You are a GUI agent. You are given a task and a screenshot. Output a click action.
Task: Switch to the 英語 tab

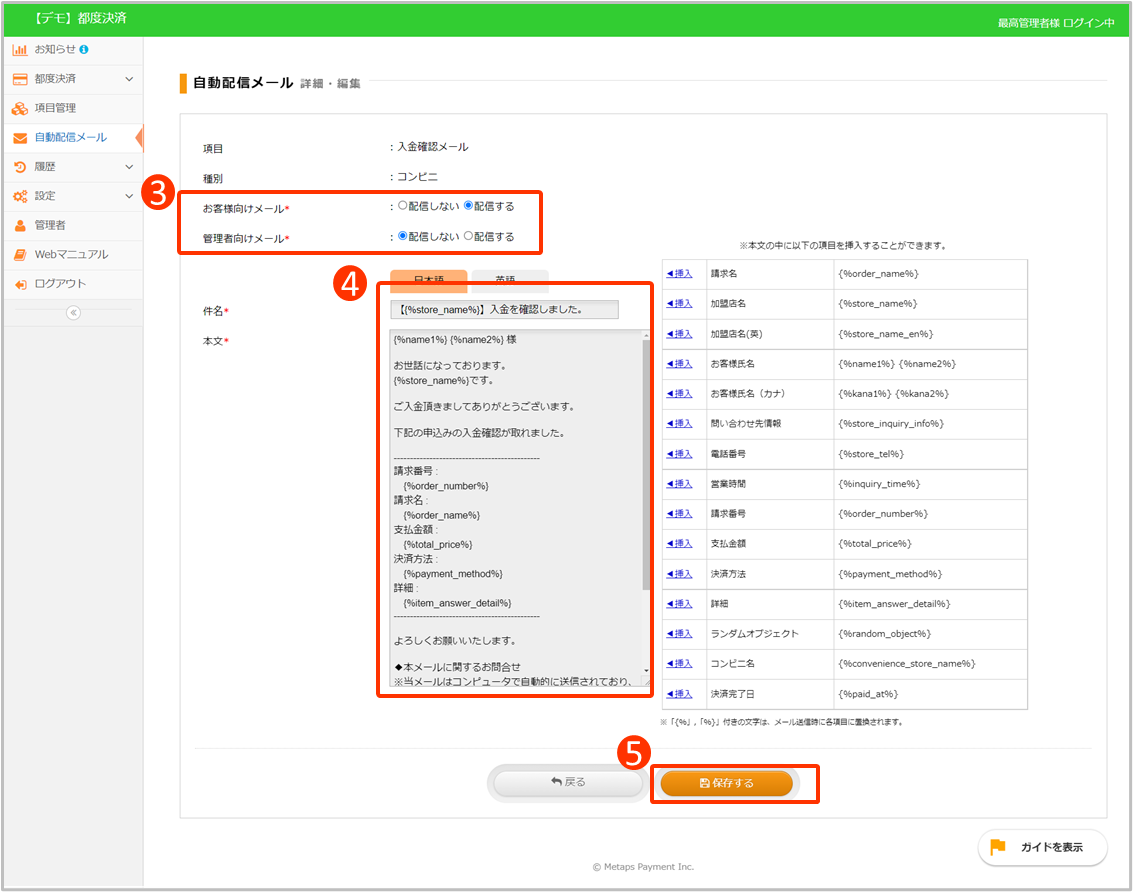coord(510,281)
